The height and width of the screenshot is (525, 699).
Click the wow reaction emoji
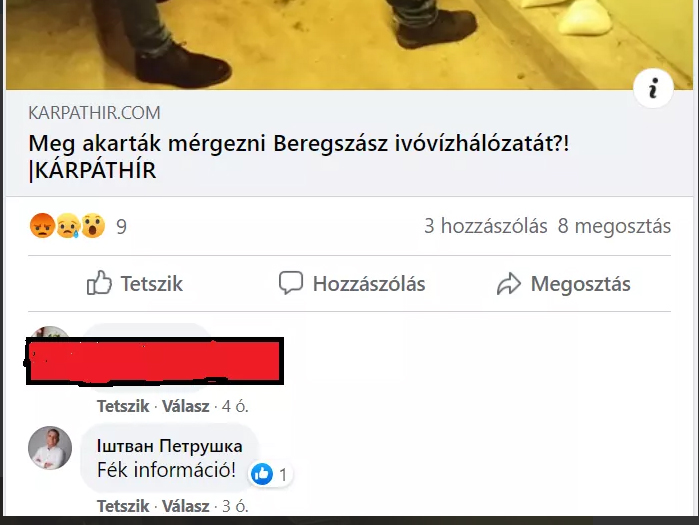click(x=93, y=226)
